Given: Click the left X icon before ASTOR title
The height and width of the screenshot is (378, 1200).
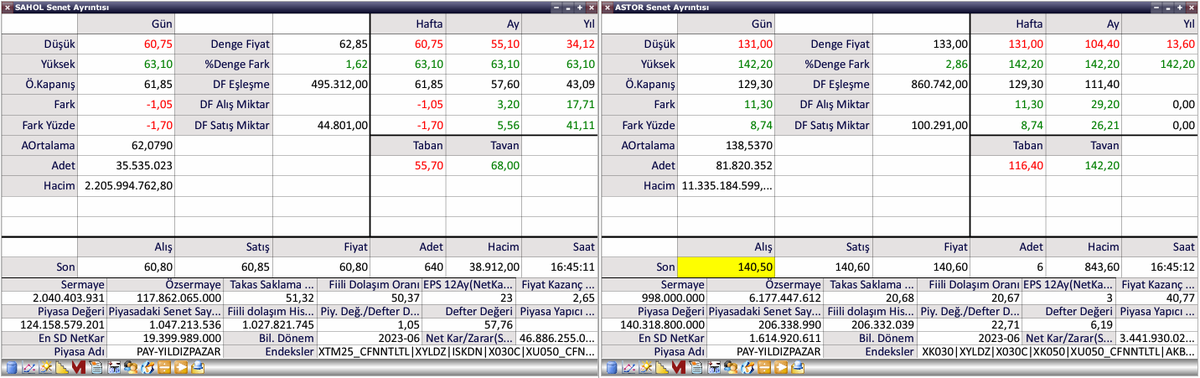Looking at the screenshot, I should [608, 7].
